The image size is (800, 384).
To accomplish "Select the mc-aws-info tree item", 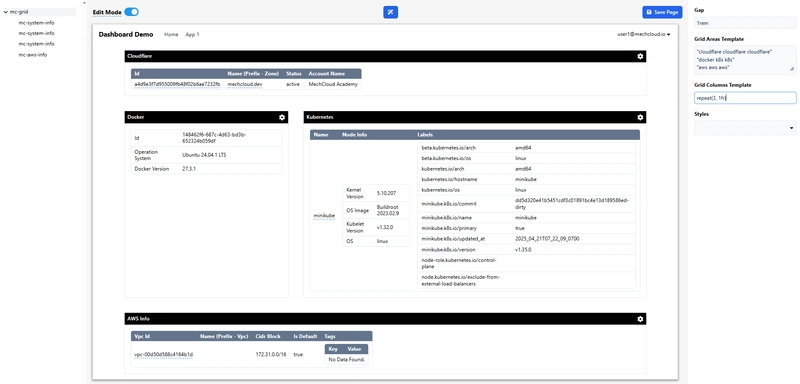I will (x=33, y=55).
